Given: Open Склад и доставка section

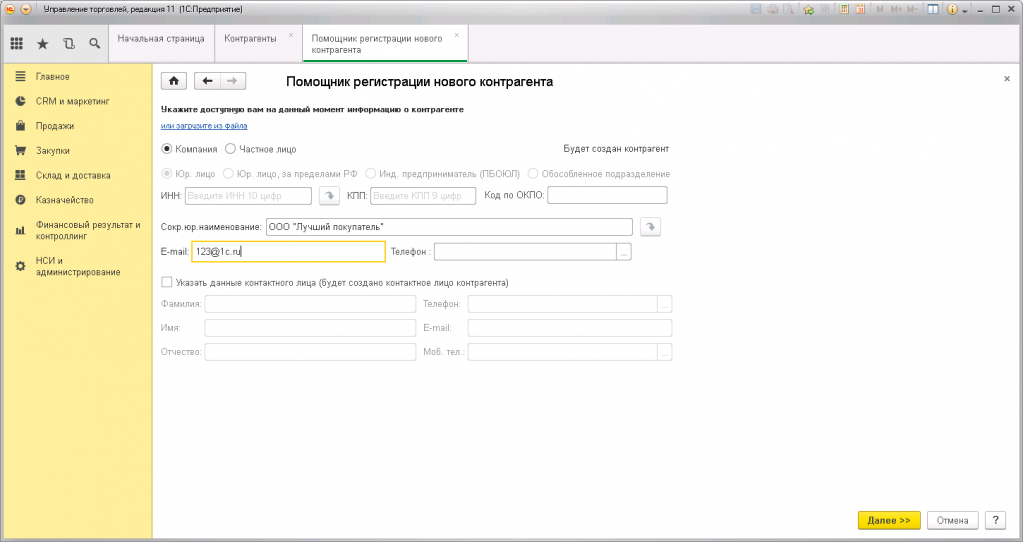Looking at the screenshot, I should click(x=73, y=175).
